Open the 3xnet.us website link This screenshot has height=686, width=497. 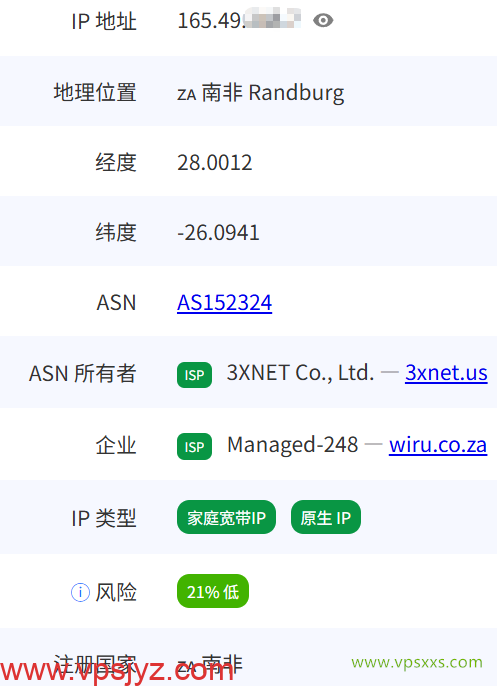pos(446,373)
